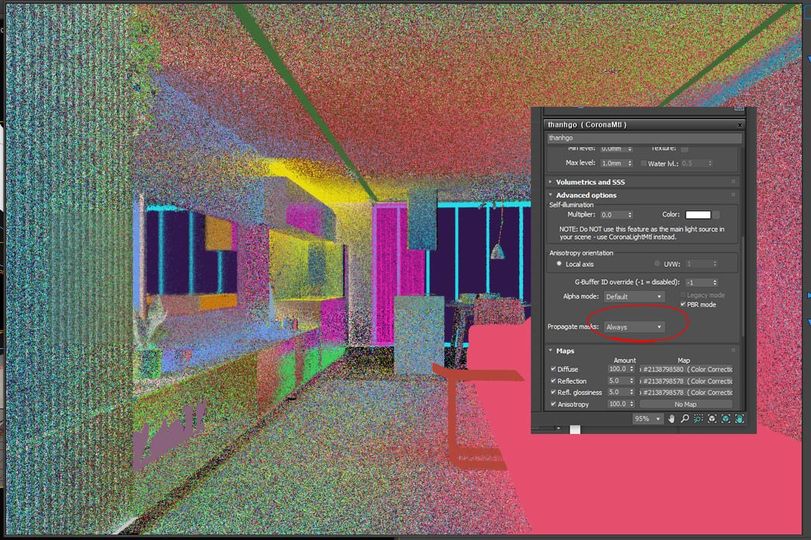Click the Anisotropy No Map button
Screen dimensions: 811x540
[685, 404]
